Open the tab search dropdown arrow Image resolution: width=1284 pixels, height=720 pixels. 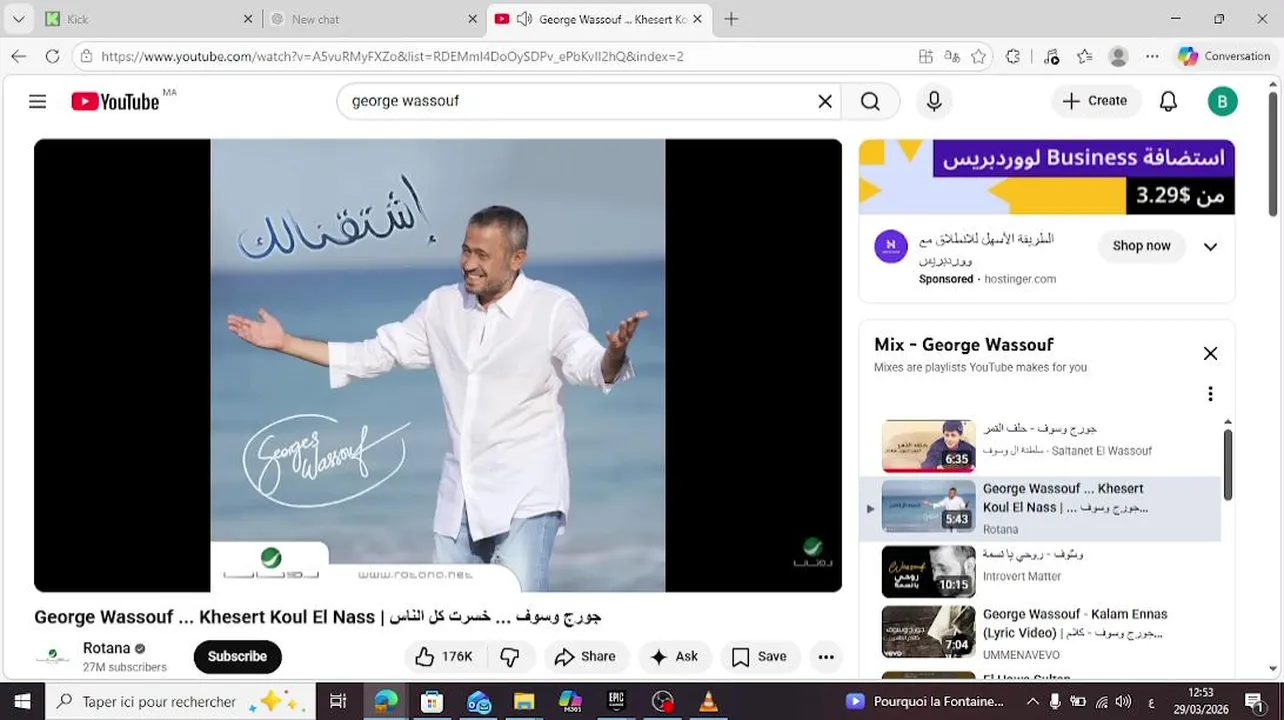pos(18,19)
